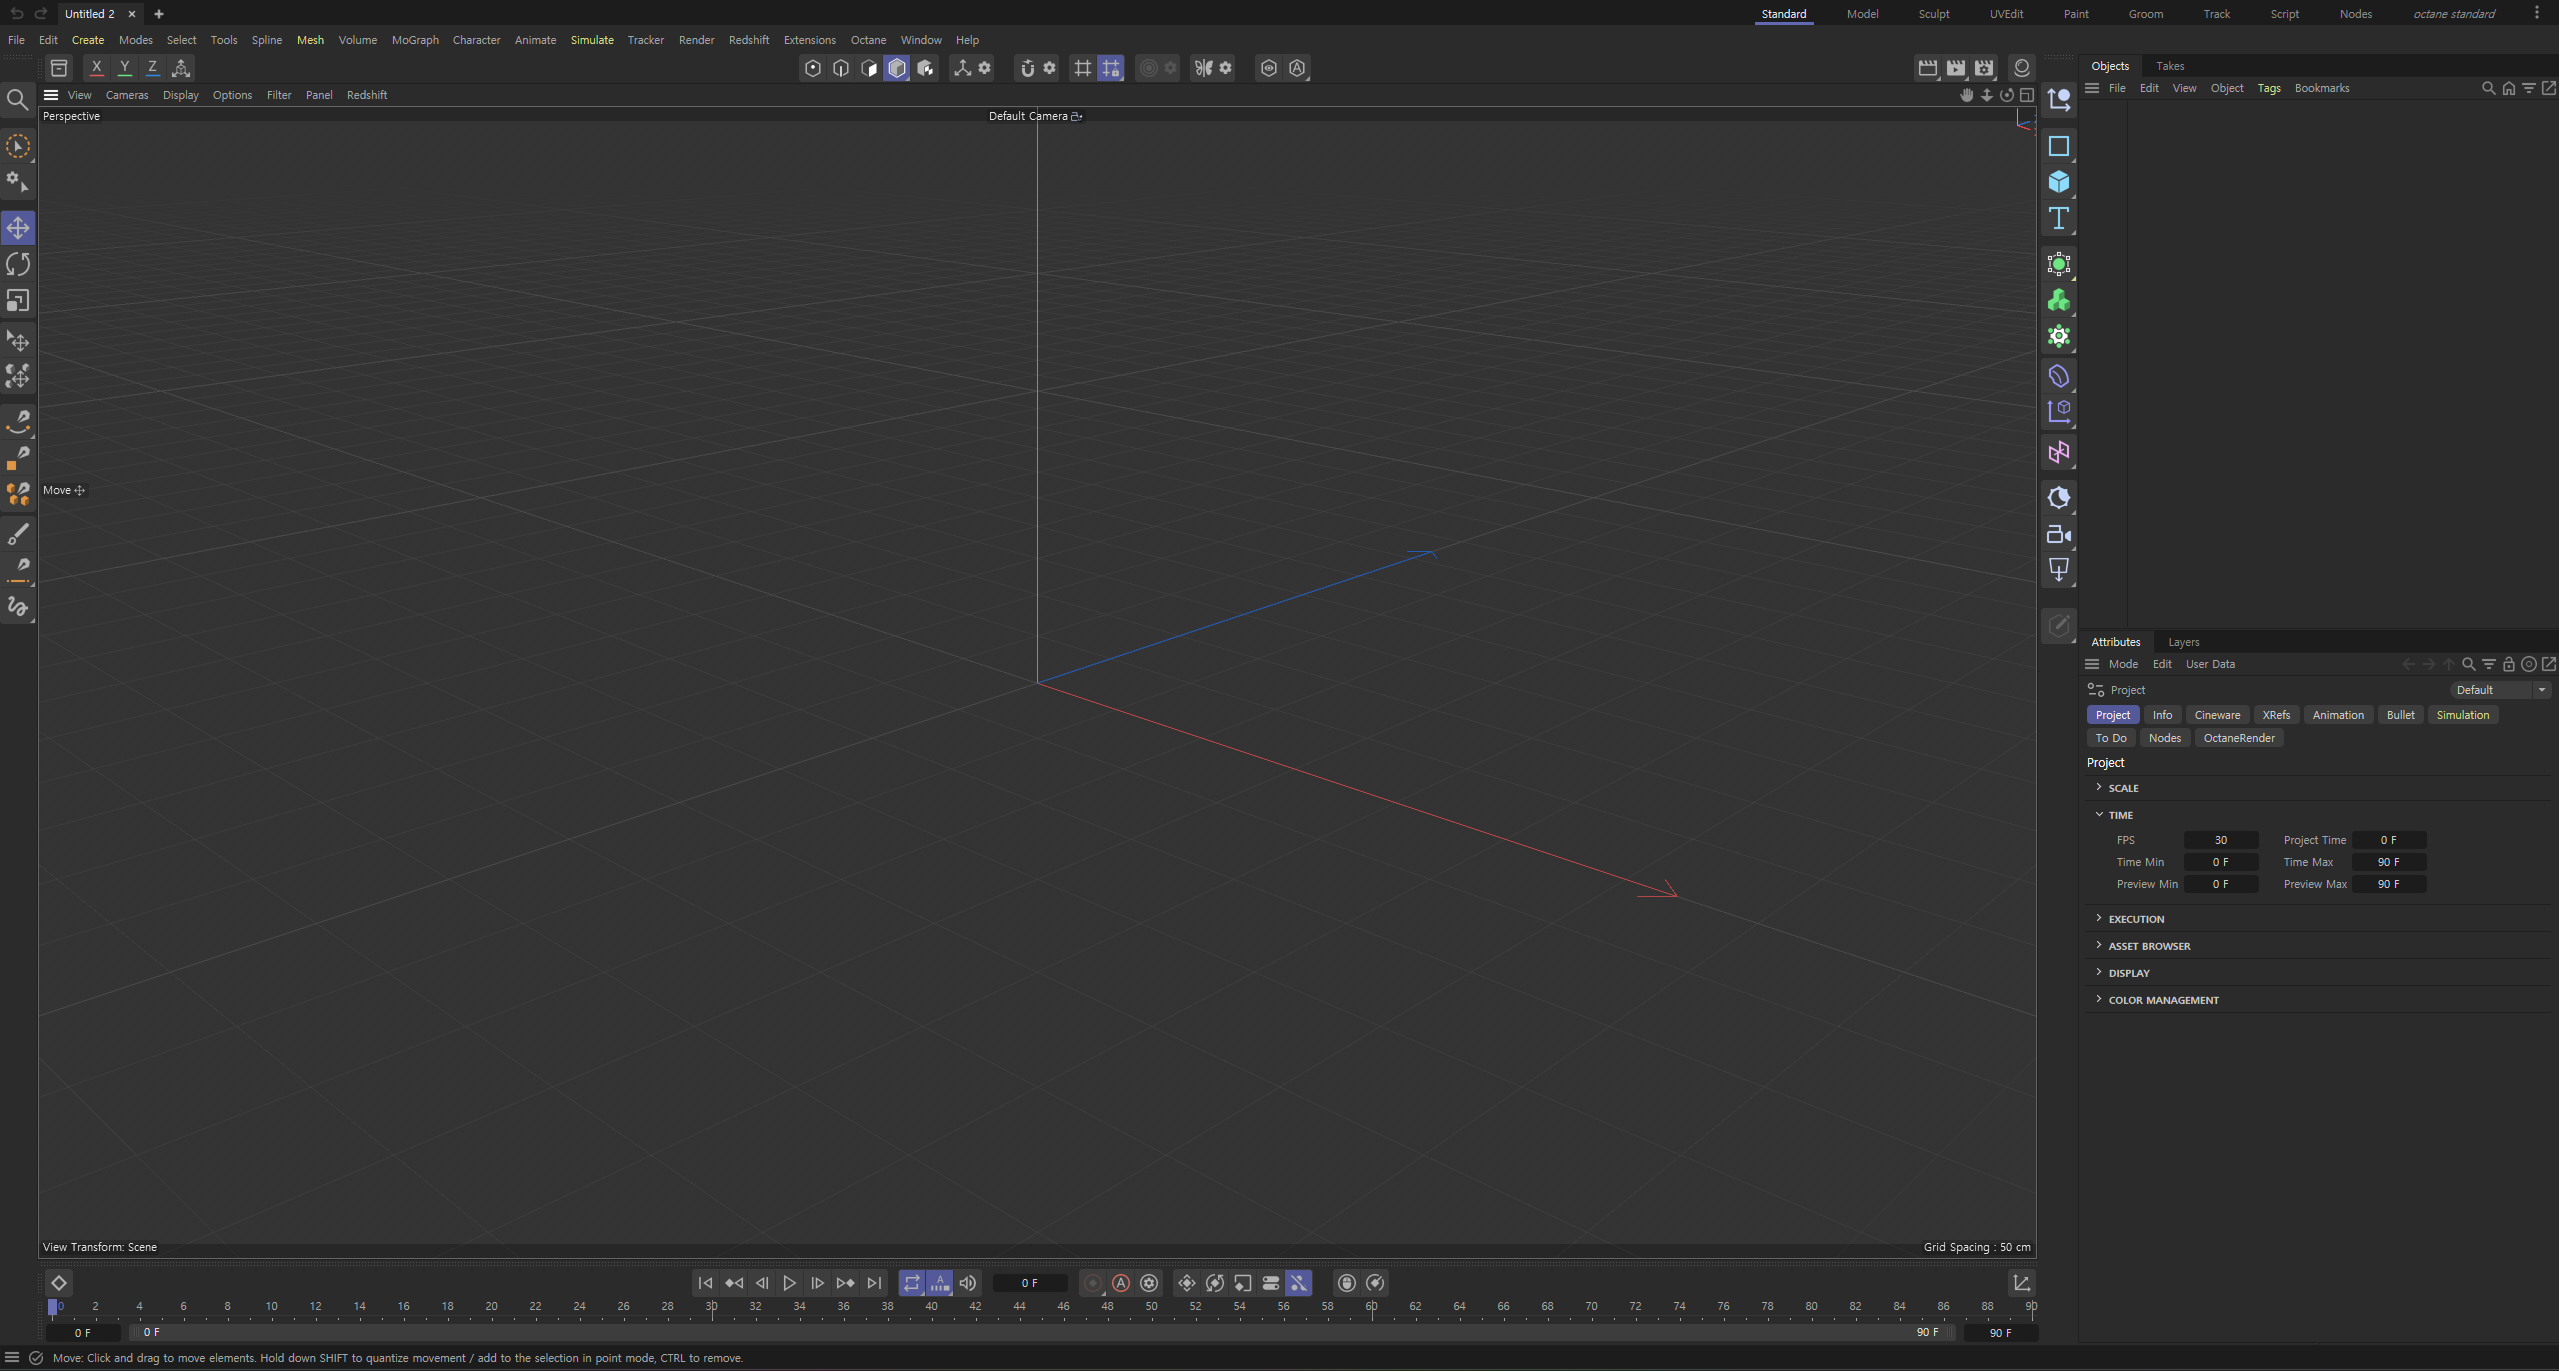Add a Camera object
The height and width of the screenshot is (1371, 2559).
point(2059,535)
